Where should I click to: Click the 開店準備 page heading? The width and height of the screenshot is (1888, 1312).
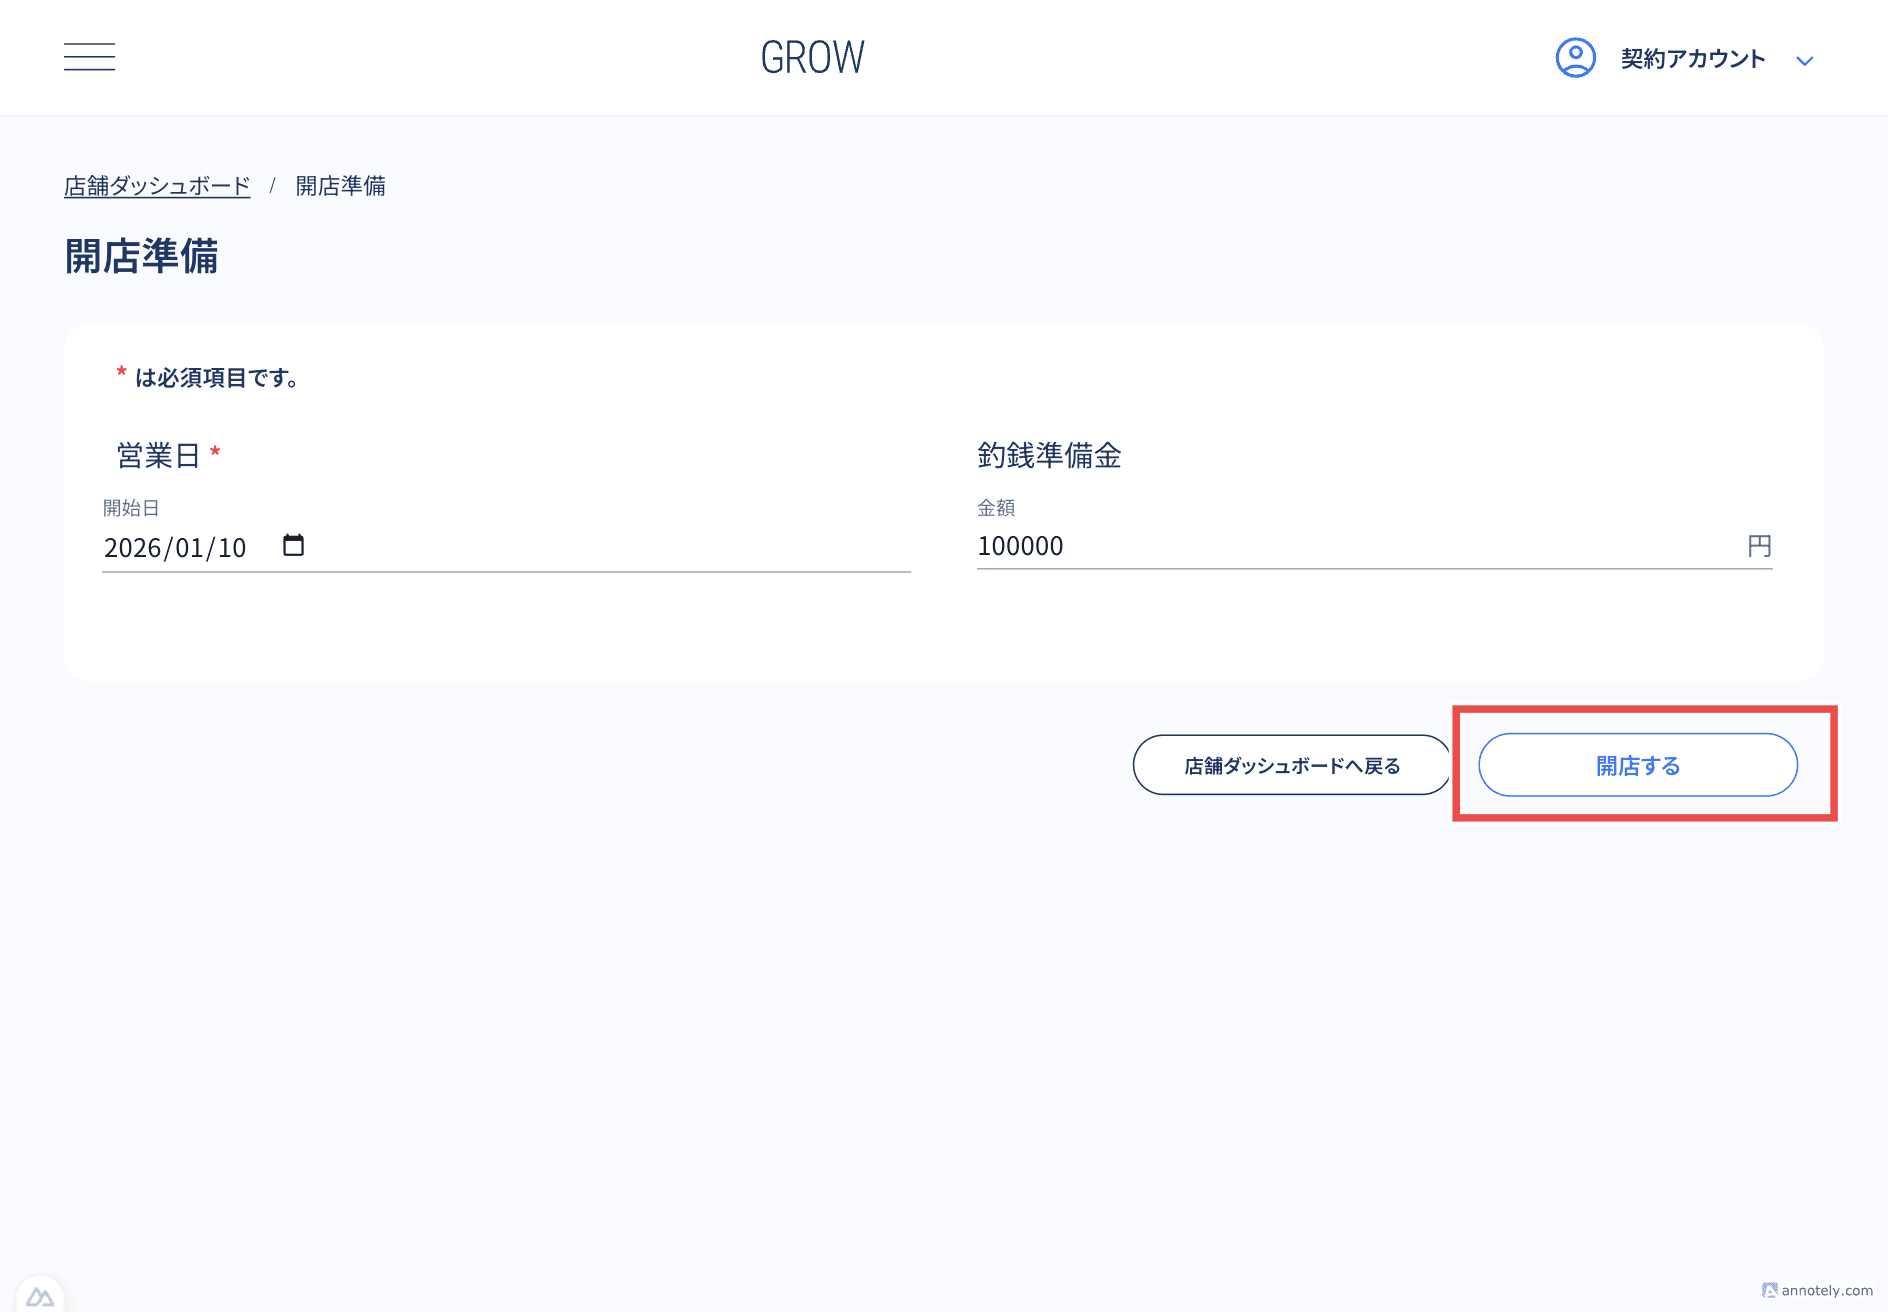coord(141,256)
